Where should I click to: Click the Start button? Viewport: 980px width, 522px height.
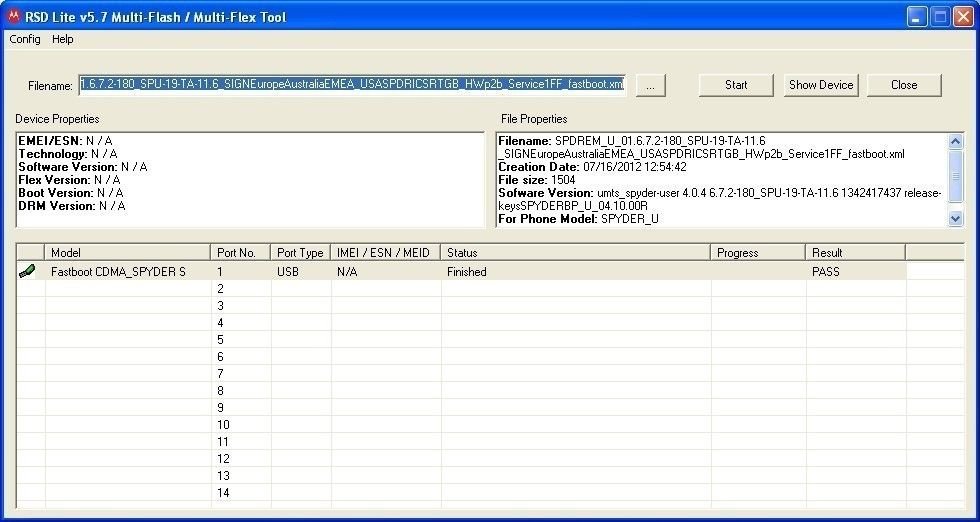pyautogui.click(x=736, y=85)
